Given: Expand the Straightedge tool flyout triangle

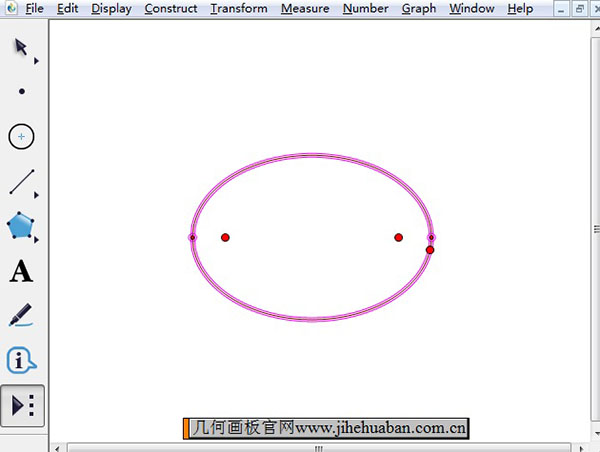Looking at the screenshot, I should tap(36, 195).
